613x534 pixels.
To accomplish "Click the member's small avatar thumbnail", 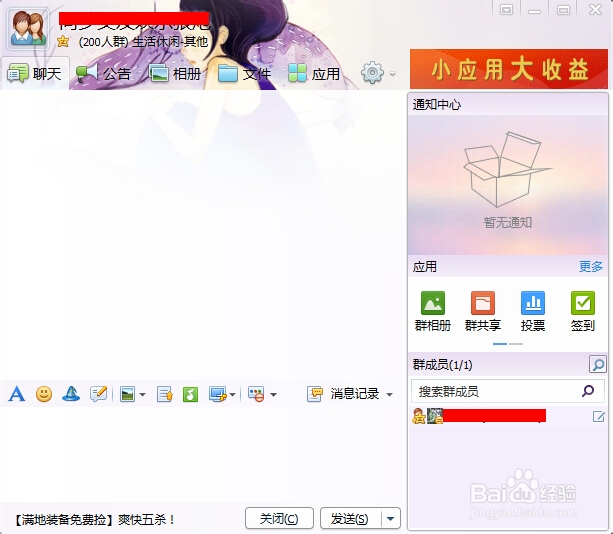I will point(435,416).
